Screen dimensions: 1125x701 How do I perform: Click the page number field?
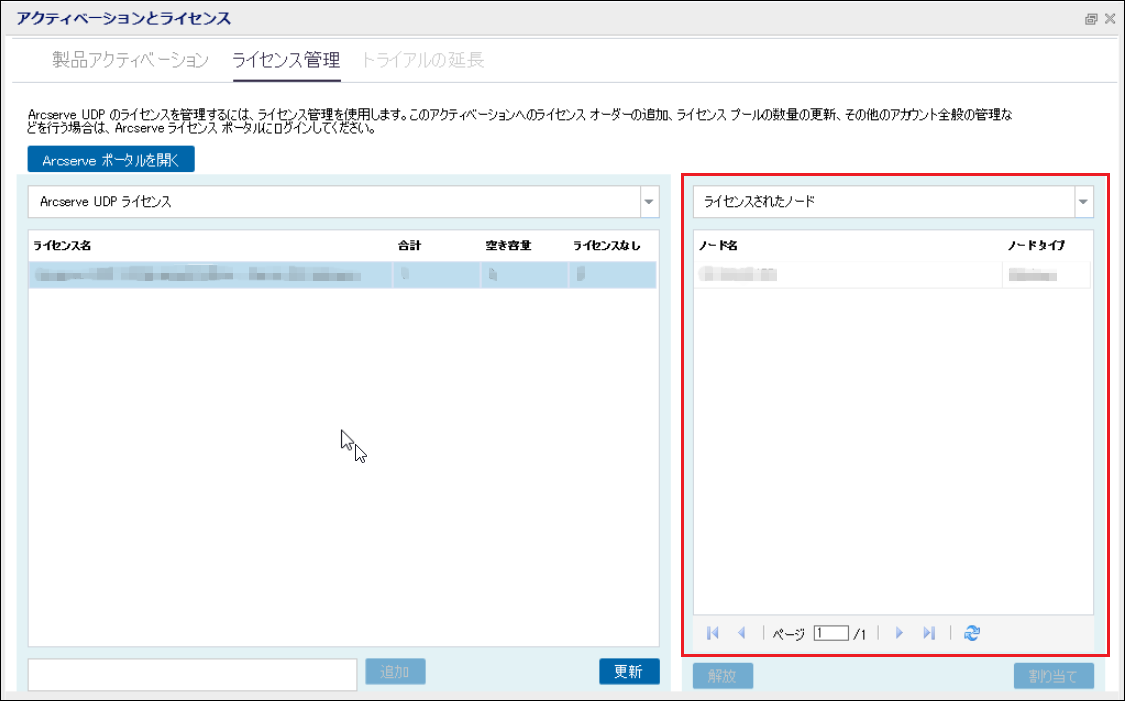pyautogui.click(x=830, y=633)
